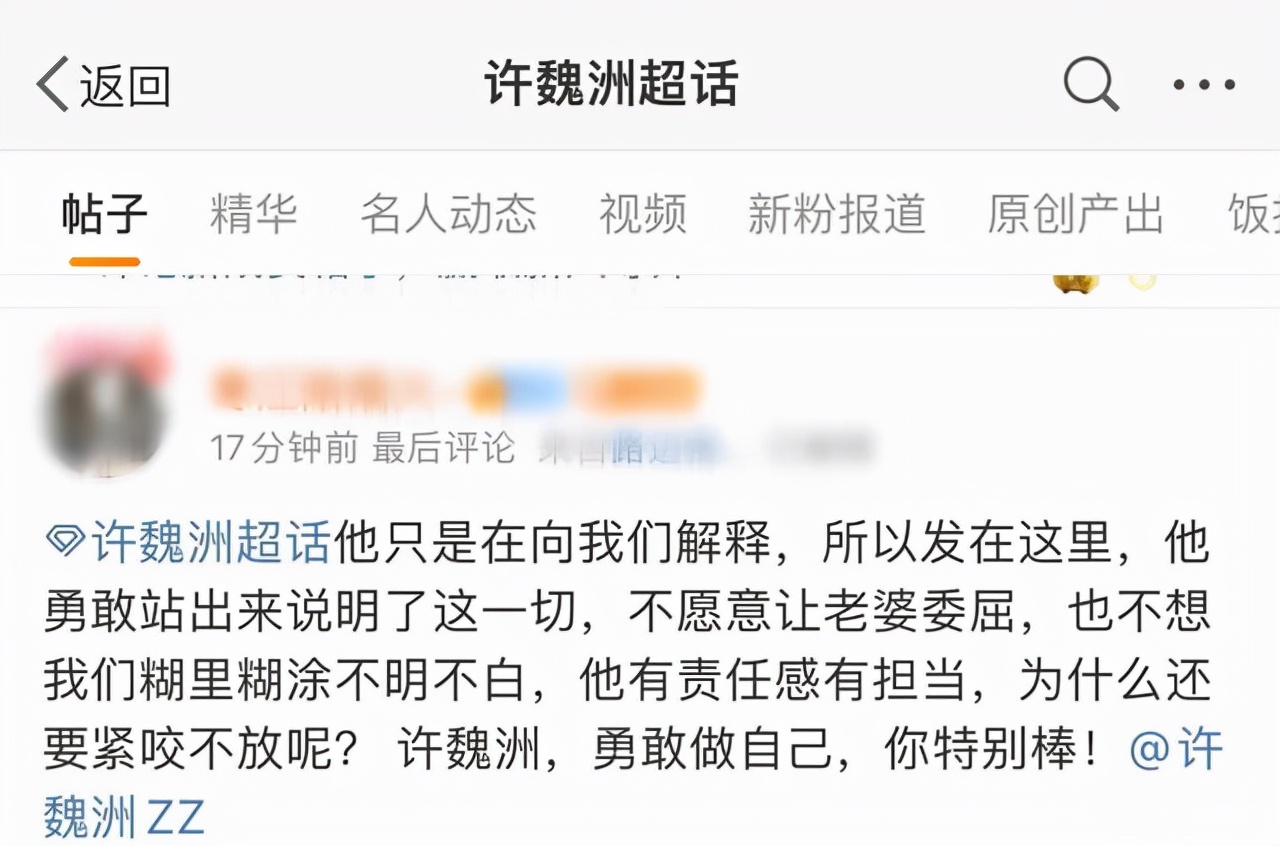Image resolution: width=1280 pixels, height=846 pixels.
Task: Click the 返回 text label
Action: pyautogui.click(x=125, y=85)
